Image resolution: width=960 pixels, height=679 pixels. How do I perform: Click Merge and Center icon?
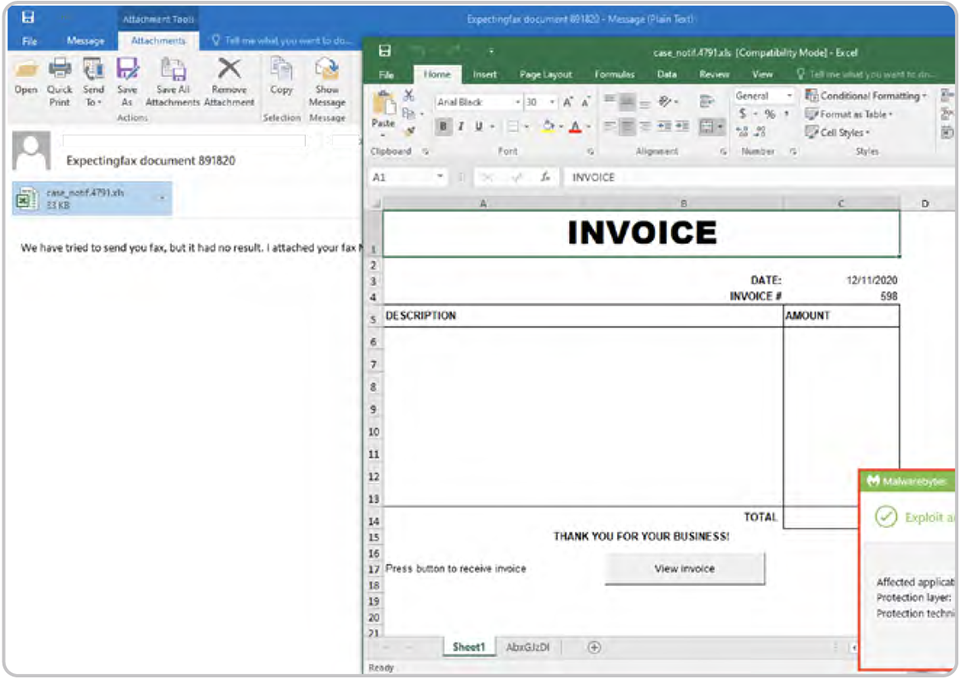[707, 127]
